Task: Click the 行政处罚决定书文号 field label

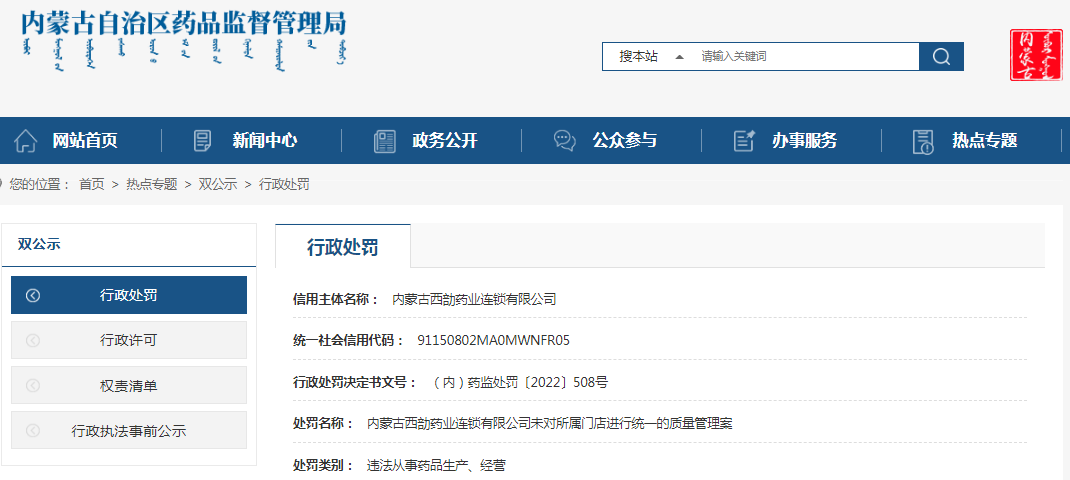Action: tap(355, 382)
